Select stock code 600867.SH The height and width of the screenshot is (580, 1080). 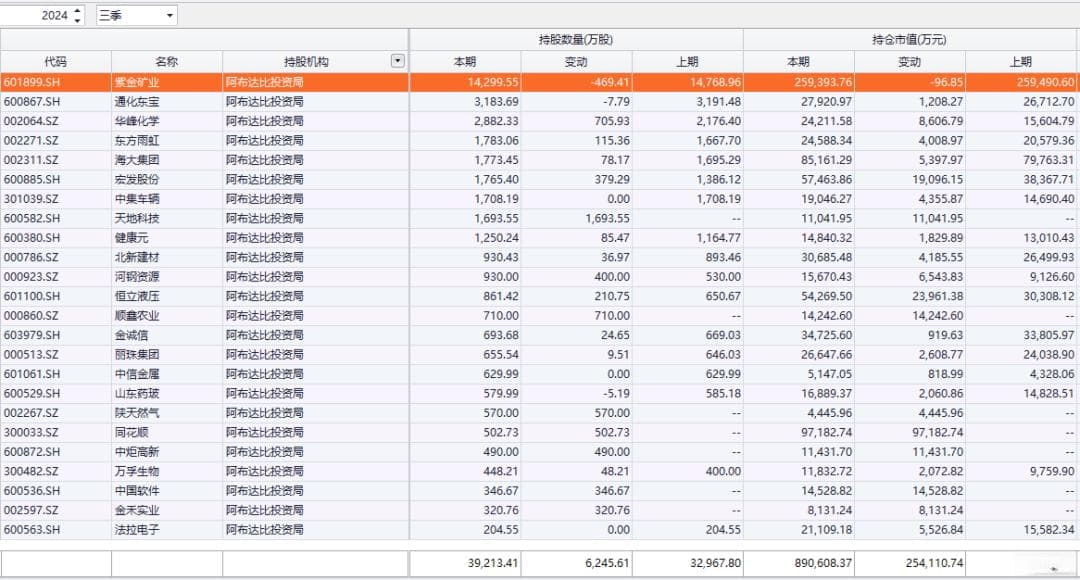pos(56,101)
